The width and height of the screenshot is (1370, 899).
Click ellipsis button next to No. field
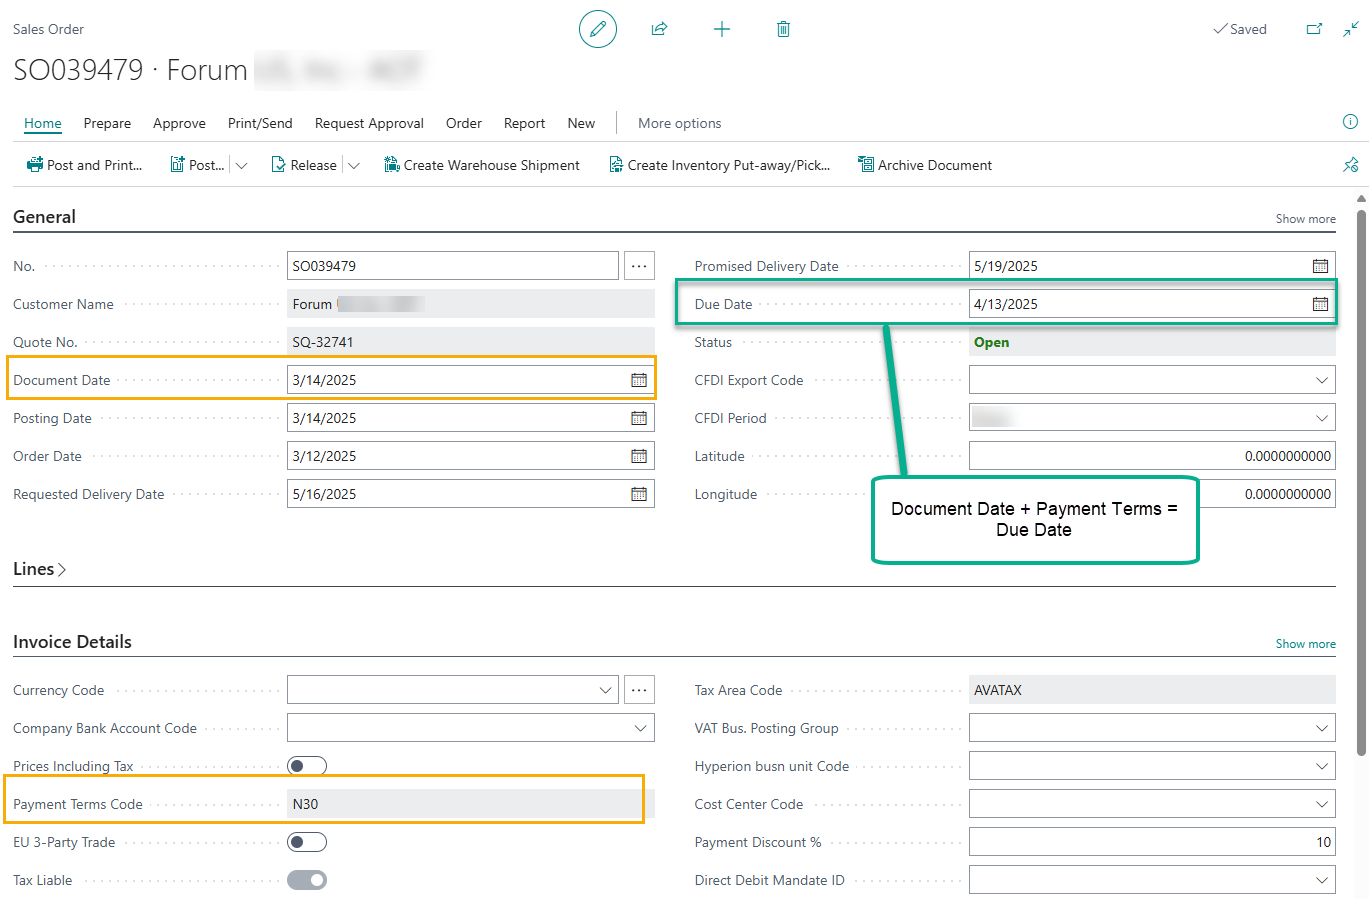(x=639, y=266)
